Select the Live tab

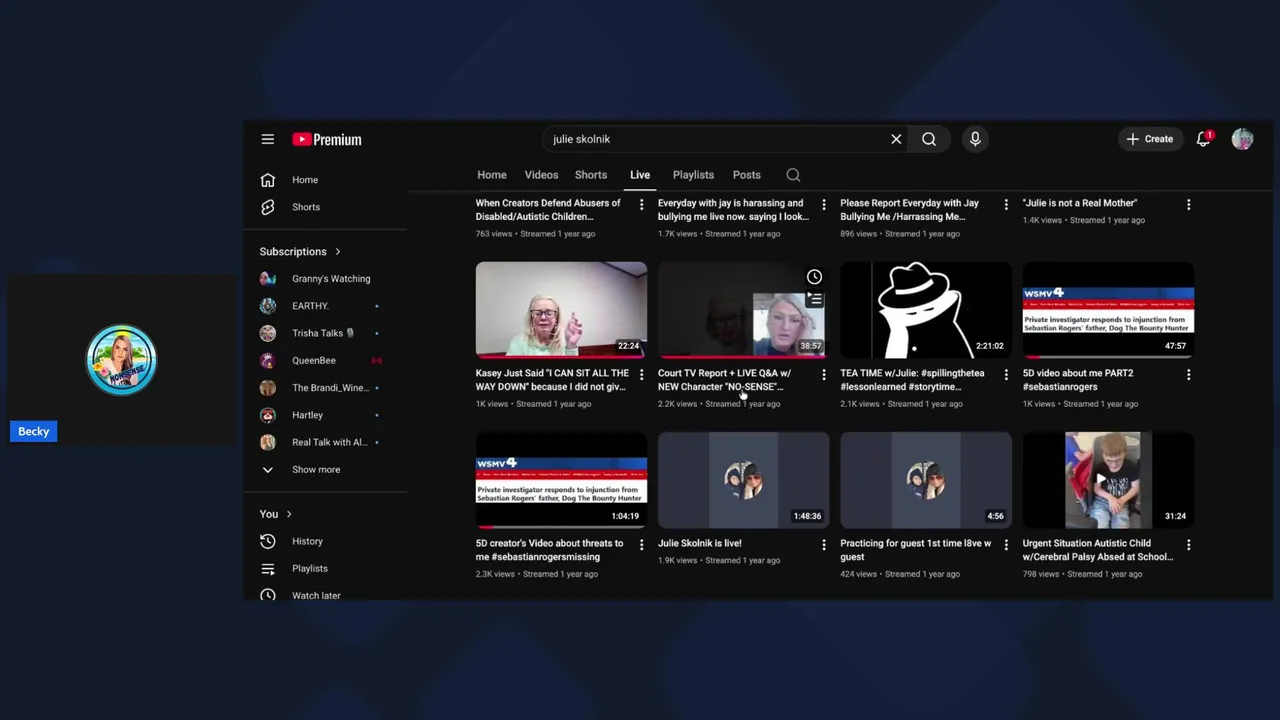point(640,175)
